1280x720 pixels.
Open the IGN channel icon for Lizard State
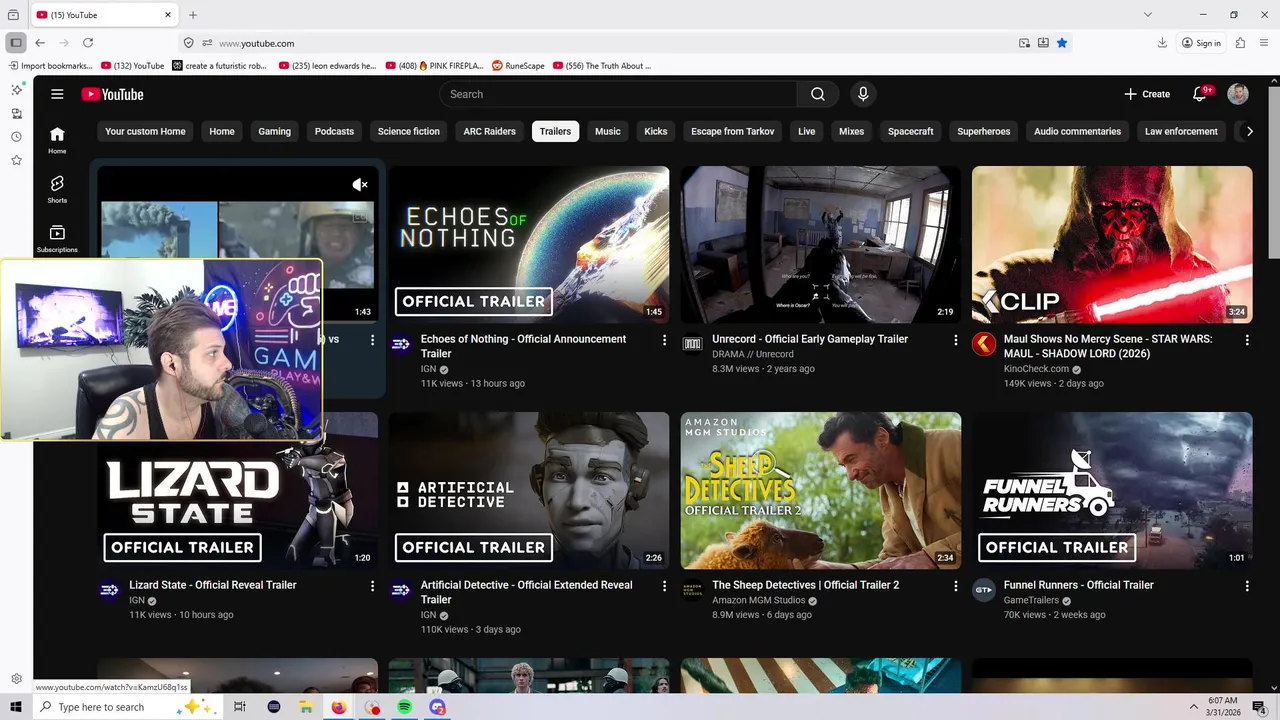(x=109, y=590)
